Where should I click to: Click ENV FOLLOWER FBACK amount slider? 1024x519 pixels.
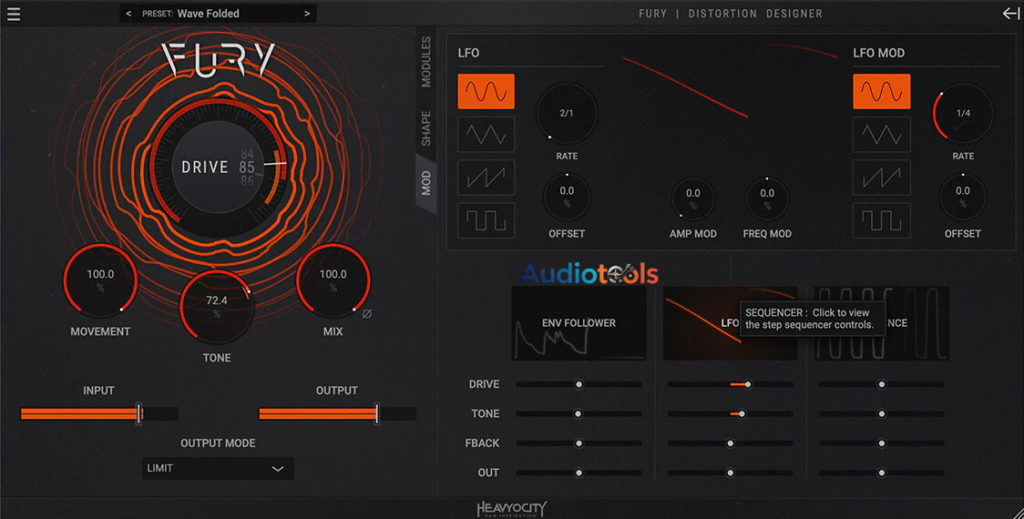click(x=579, y=443)
